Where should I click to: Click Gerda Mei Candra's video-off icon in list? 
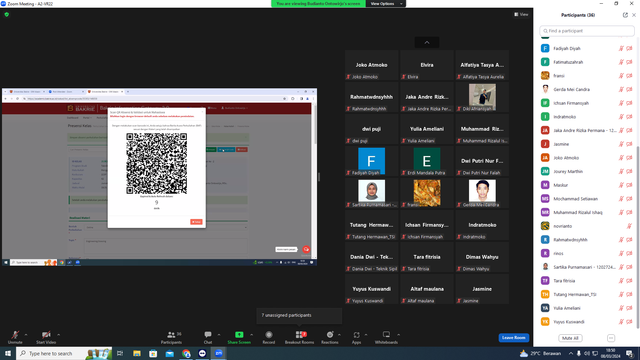click(629, 89)
